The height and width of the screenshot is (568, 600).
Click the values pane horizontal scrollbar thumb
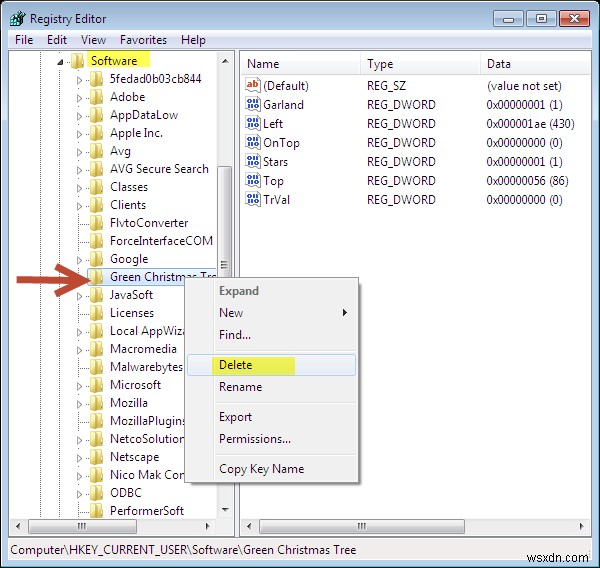(x=362, y=526)
